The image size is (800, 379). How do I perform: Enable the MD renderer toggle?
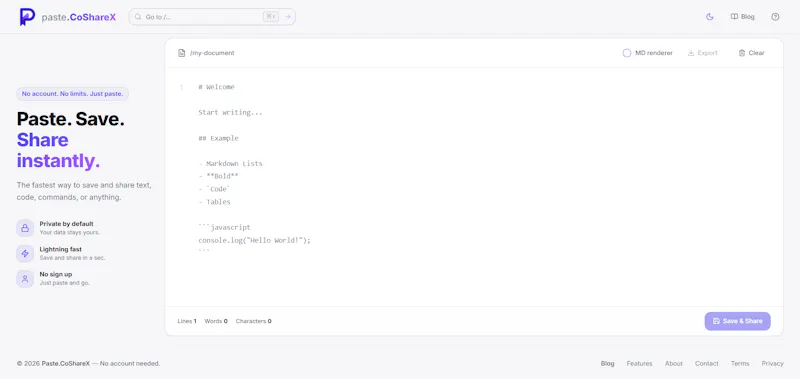click(627, 53)
